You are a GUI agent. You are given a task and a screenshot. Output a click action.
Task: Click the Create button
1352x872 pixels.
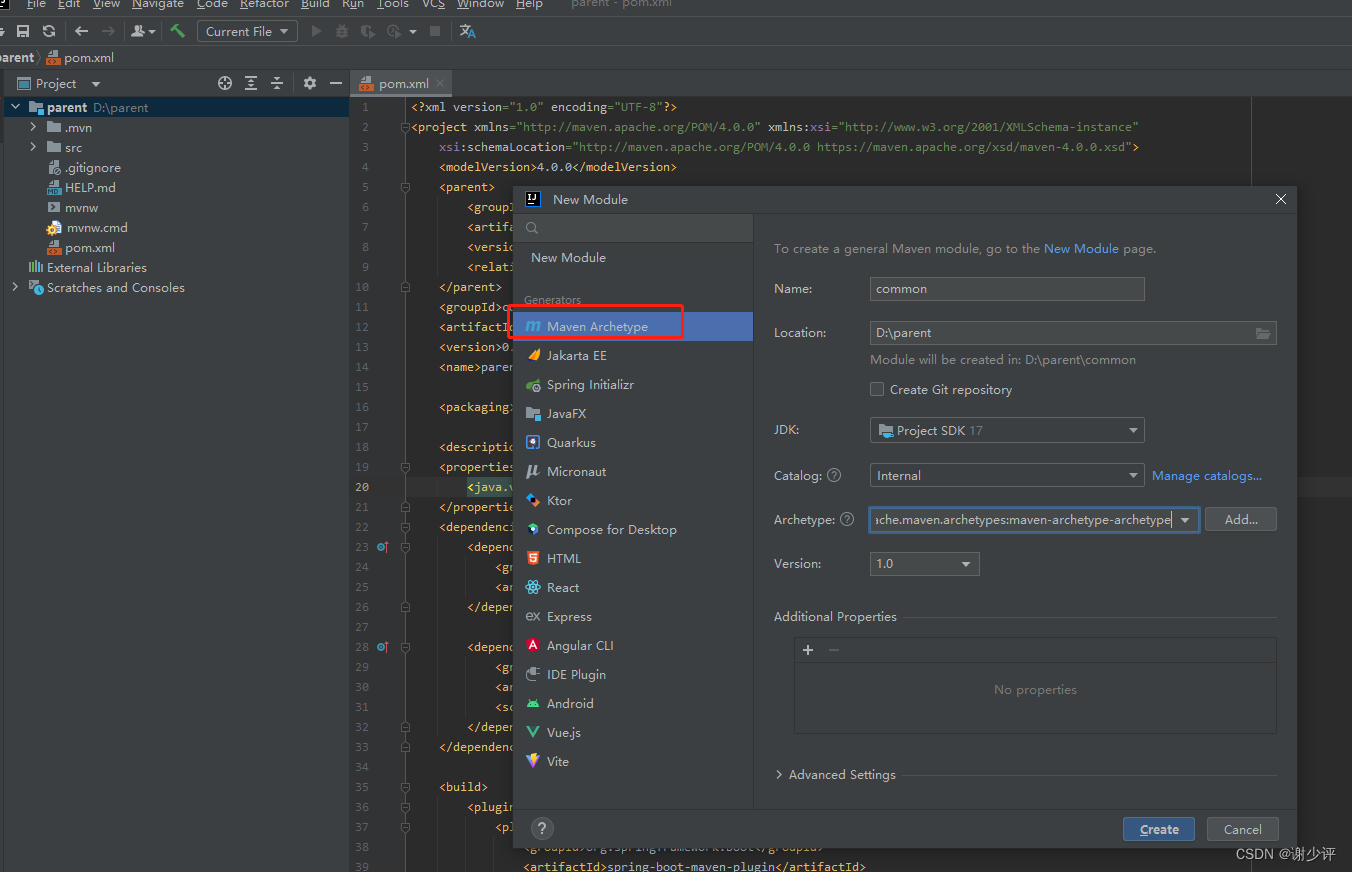pos(1159,829)
